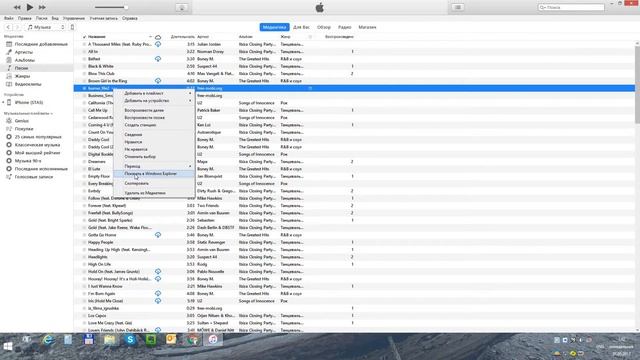
Task: Toggle checkbox for A Thousand Miles
Action: tap(84, 44)
